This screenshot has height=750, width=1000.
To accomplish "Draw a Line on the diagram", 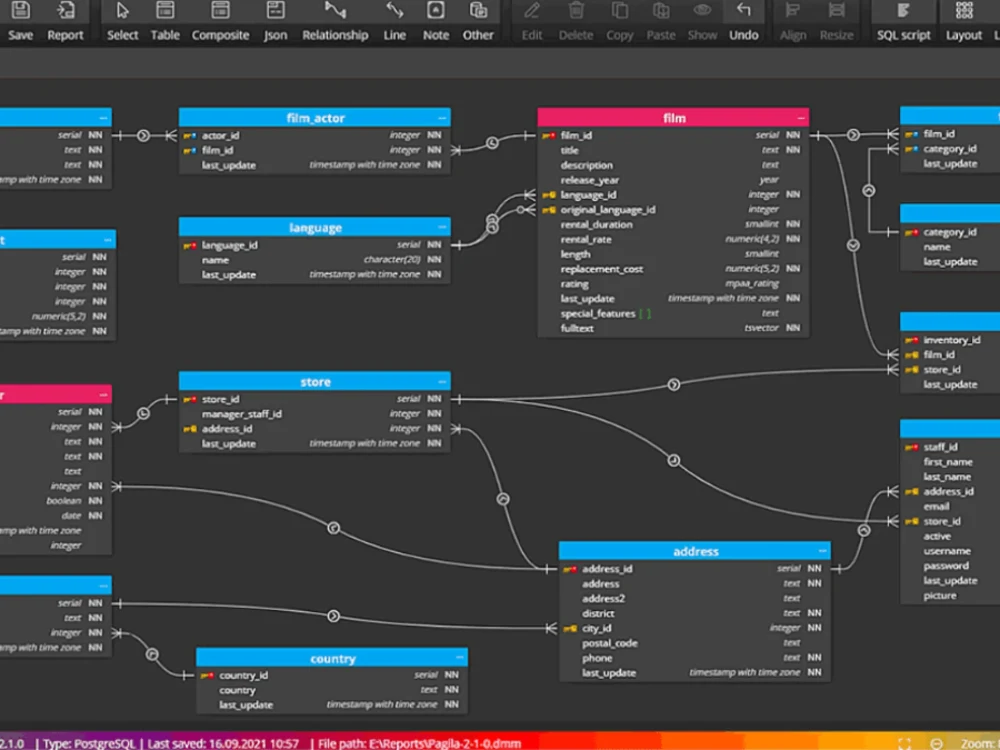I will click(x=394, y=22).
